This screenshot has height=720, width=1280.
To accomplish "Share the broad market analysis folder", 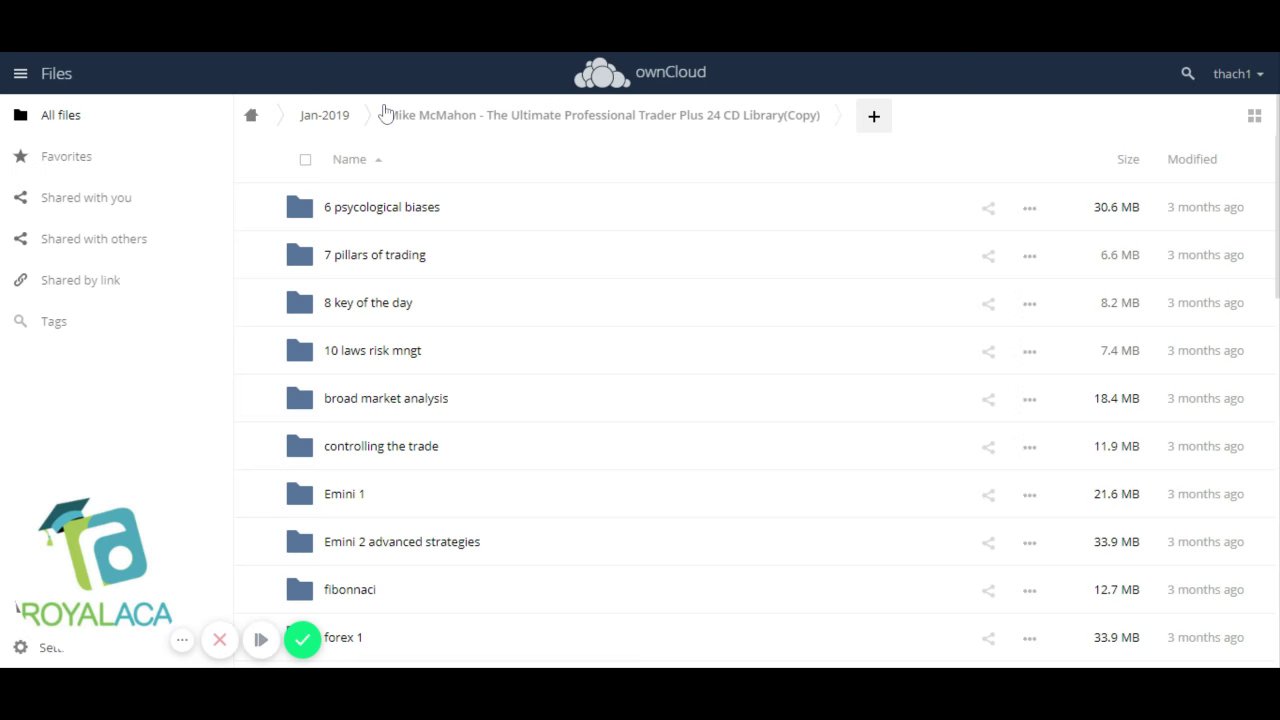I will coord(988,399).
